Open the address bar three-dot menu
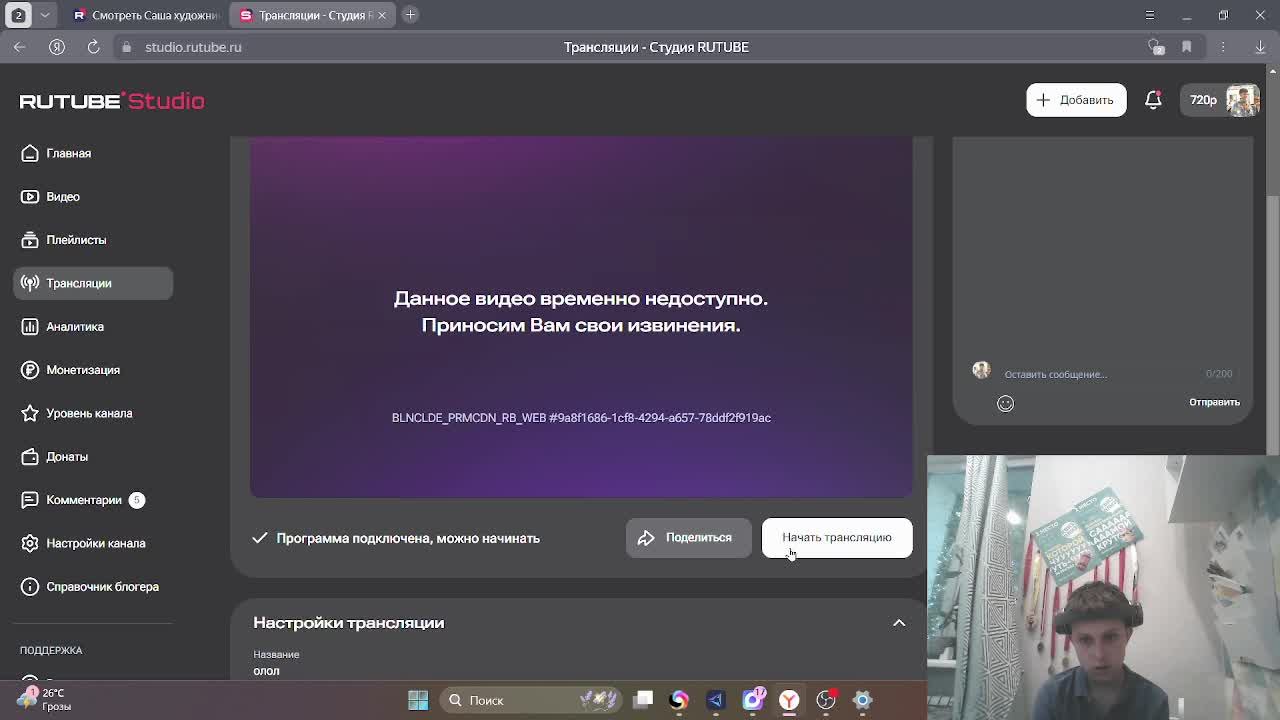 coord(1223,47)
